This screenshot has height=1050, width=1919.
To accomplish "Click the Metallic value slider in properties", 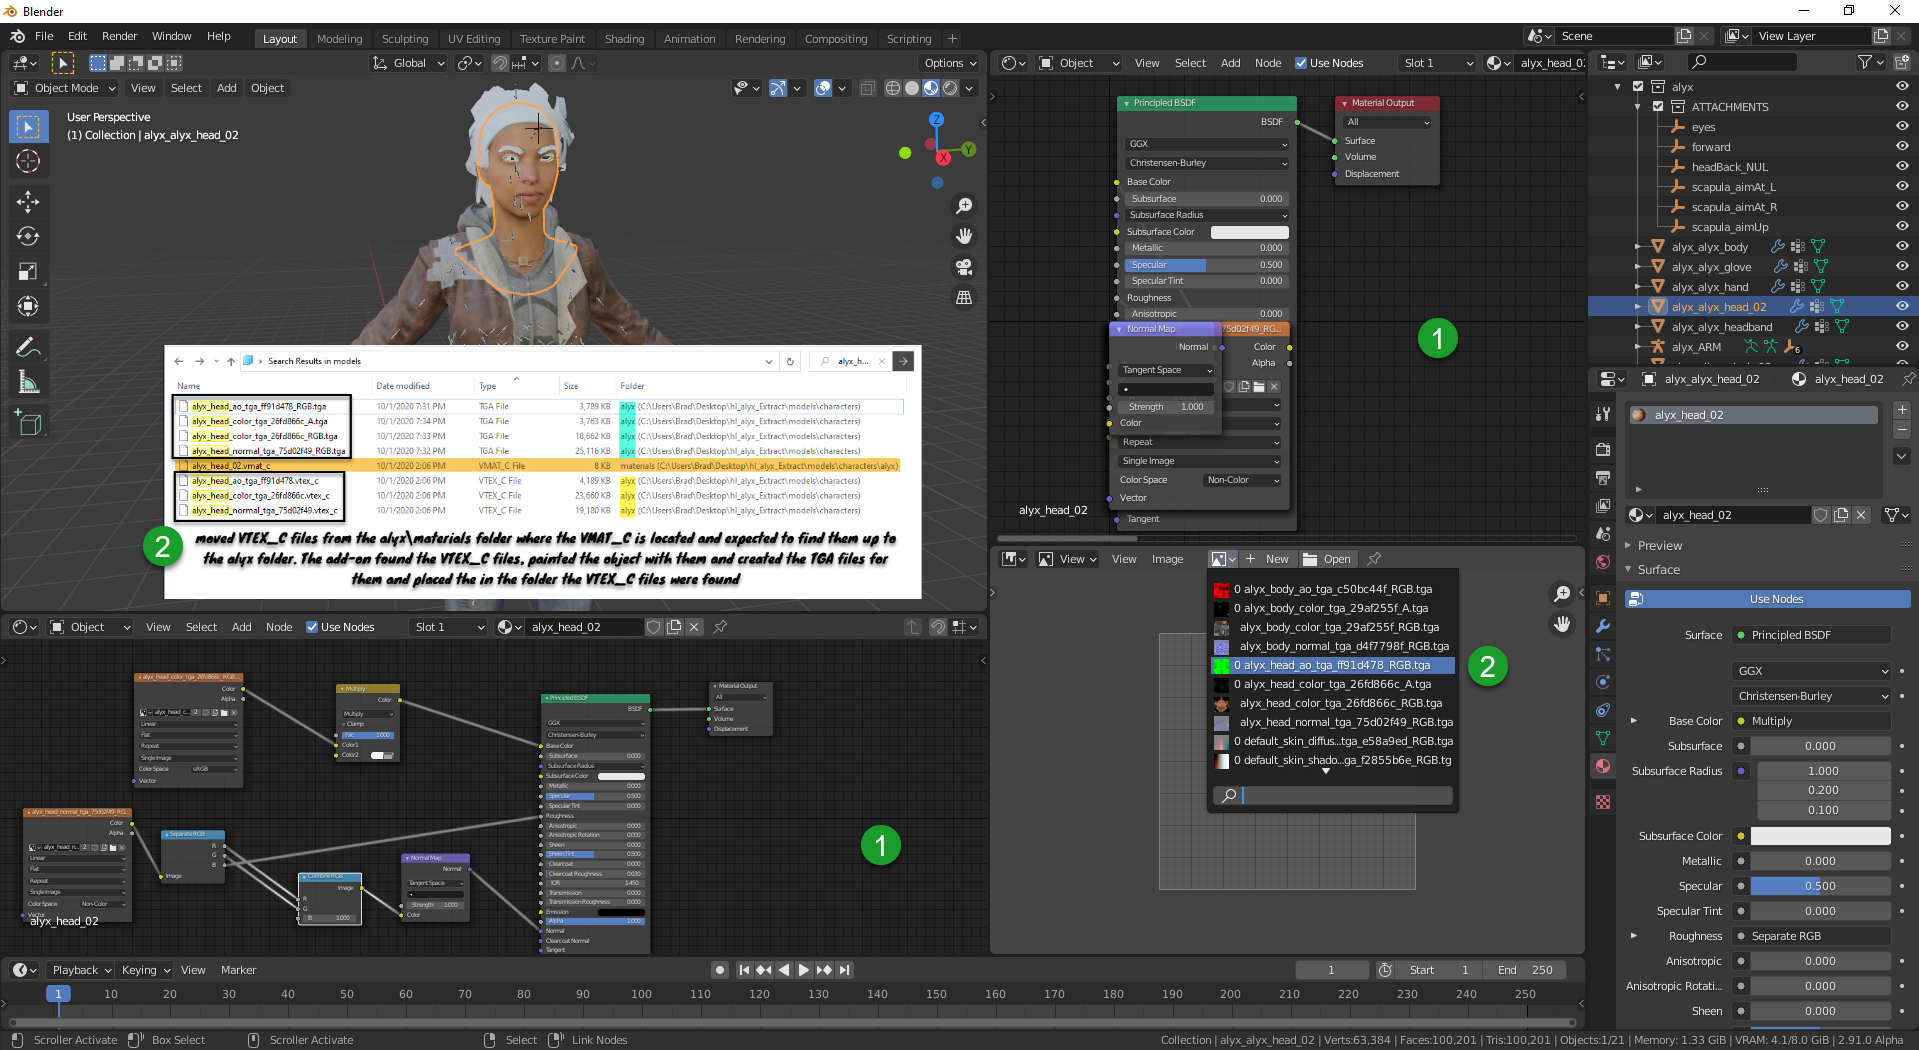I will (1820, 861).
